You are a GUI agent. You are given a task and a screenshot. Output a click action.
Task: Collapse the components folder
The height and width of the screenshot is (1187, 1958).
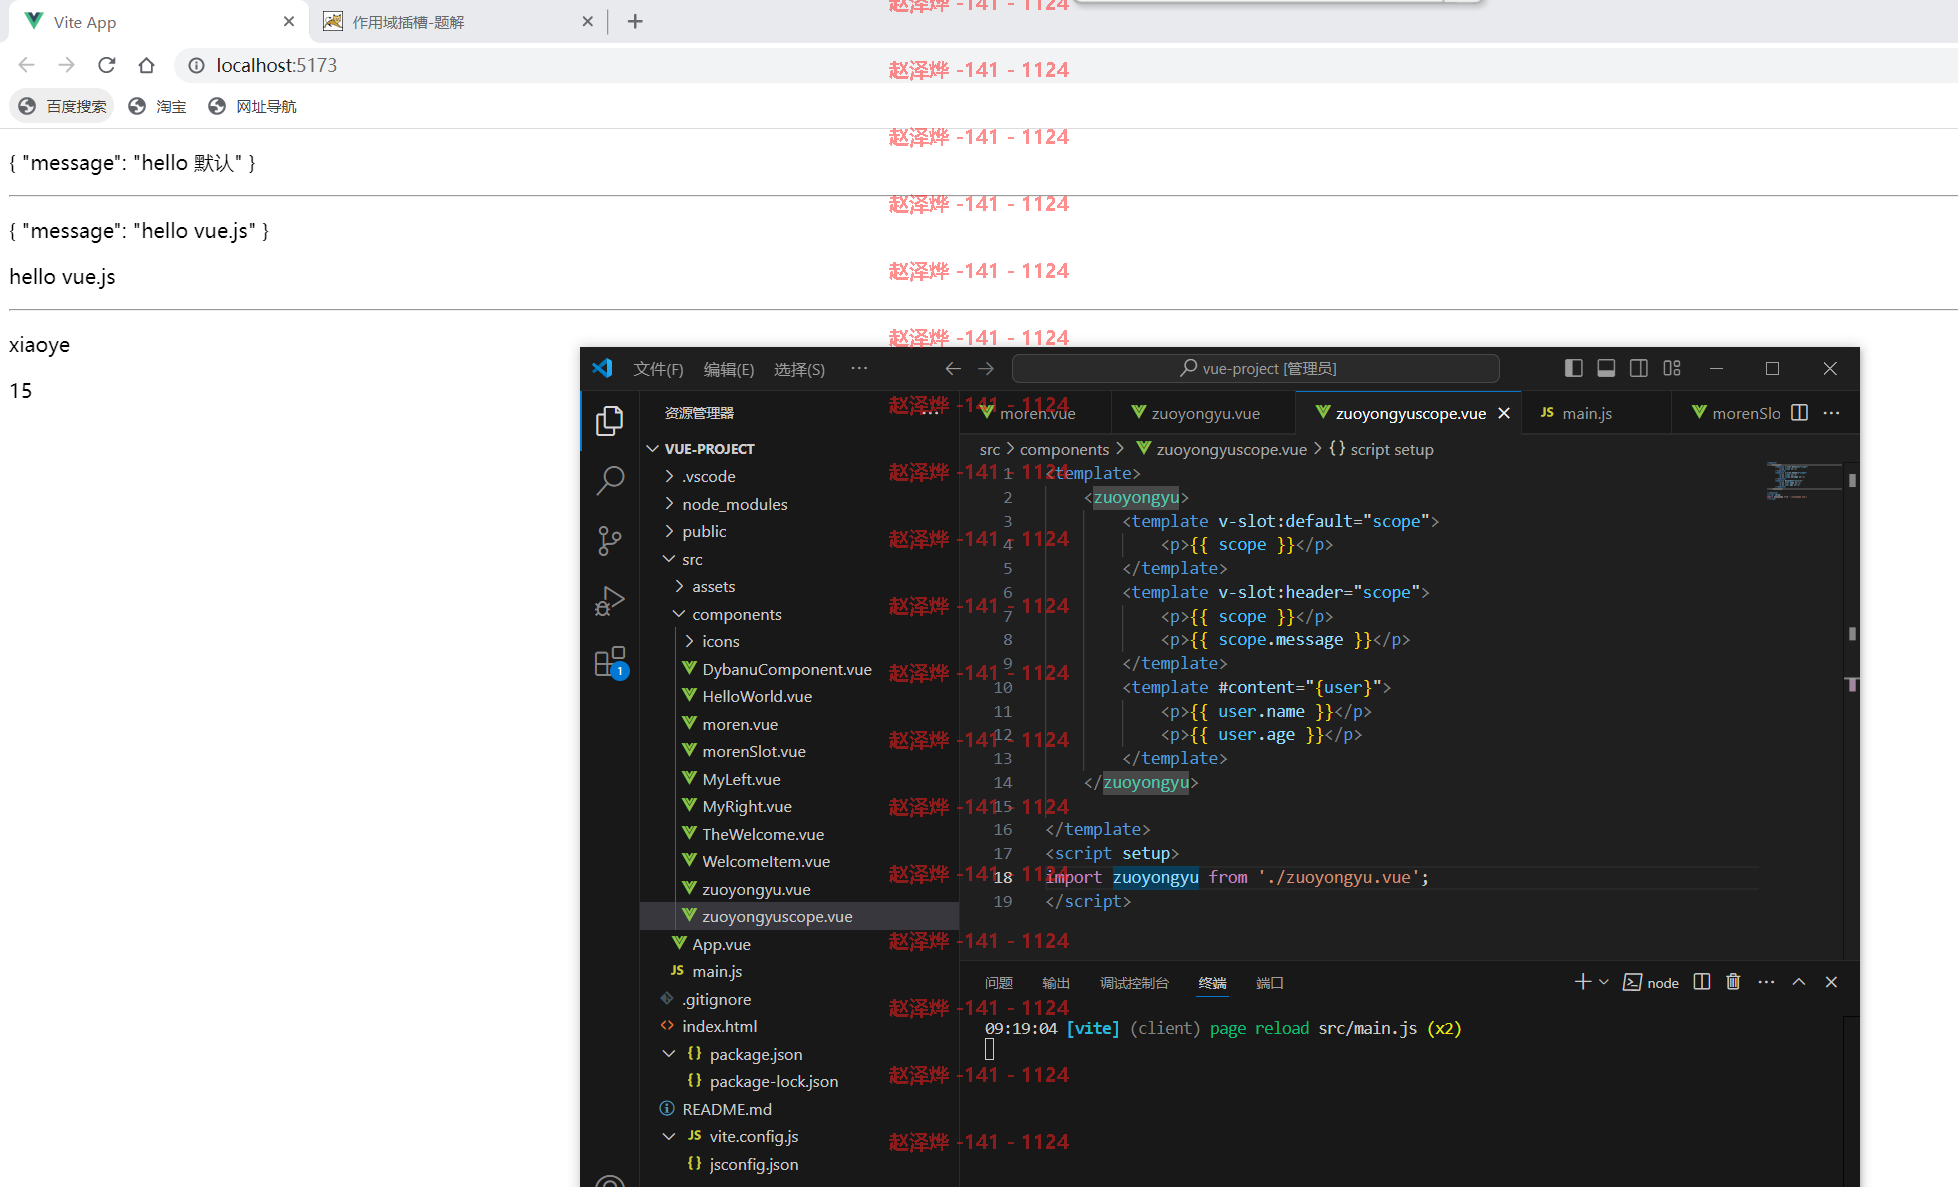pyautogui.click(x=679, y=614)
